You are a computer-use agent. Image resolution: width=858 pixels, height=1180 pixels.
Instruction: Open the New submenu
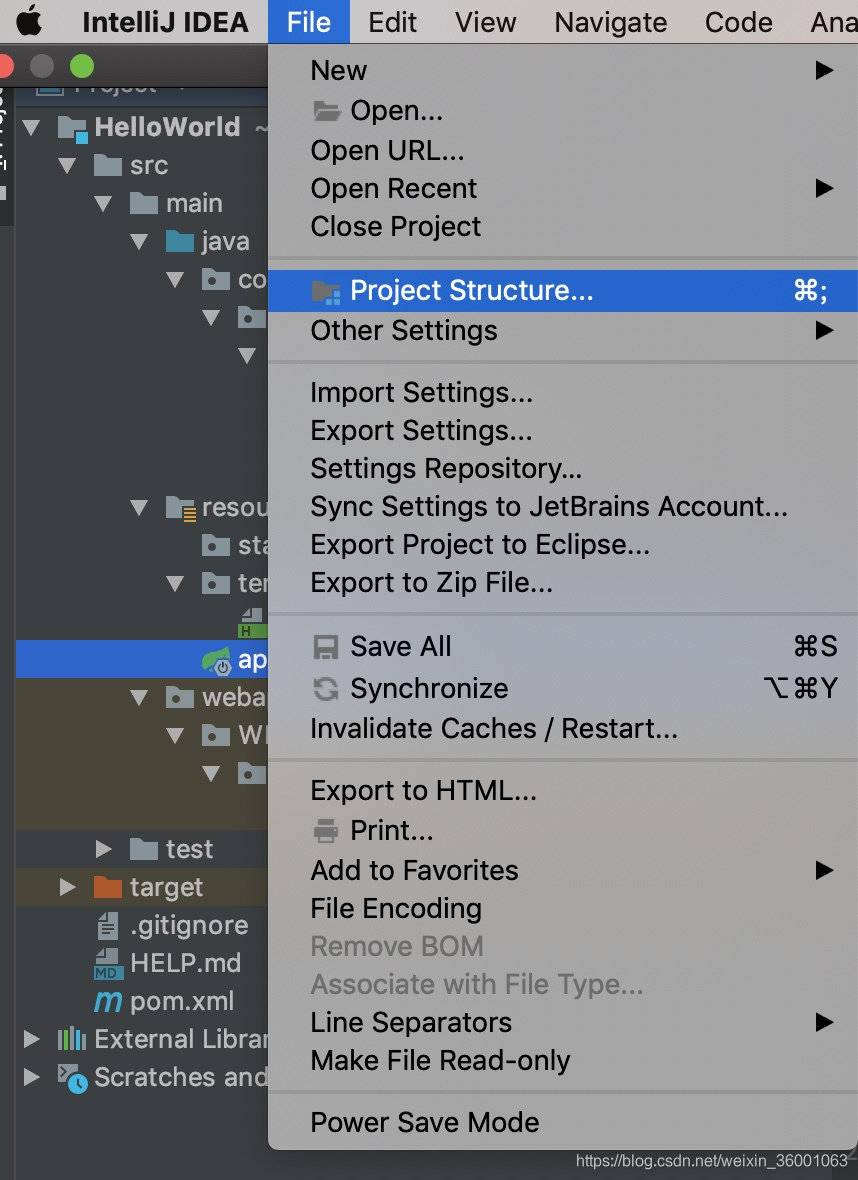click(563, 70)
